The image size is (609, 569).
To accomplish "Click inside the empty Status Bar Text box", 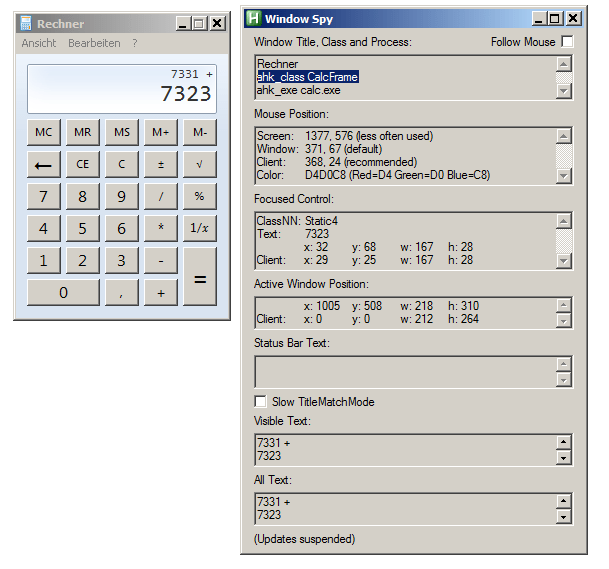I will [405, 372].
